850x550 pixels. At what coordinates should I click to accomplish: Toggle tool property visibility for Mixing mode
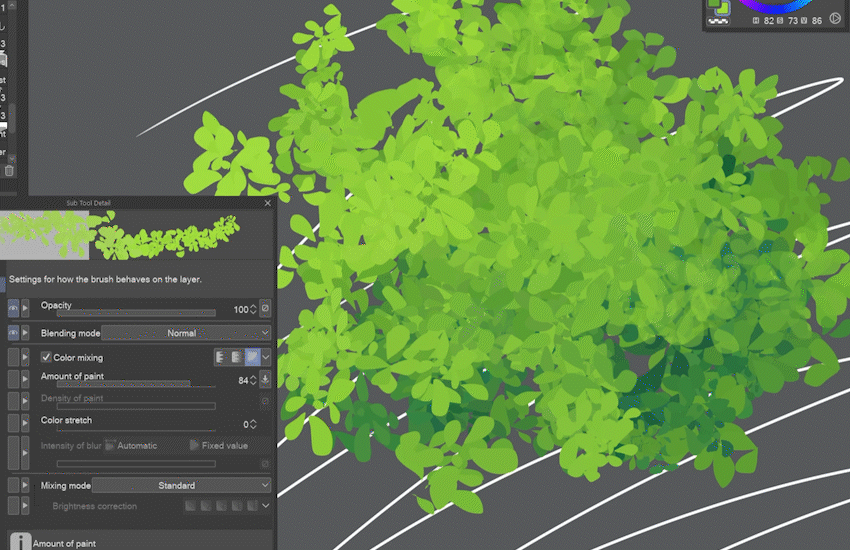pyautogui.click(x=14, y=485)
